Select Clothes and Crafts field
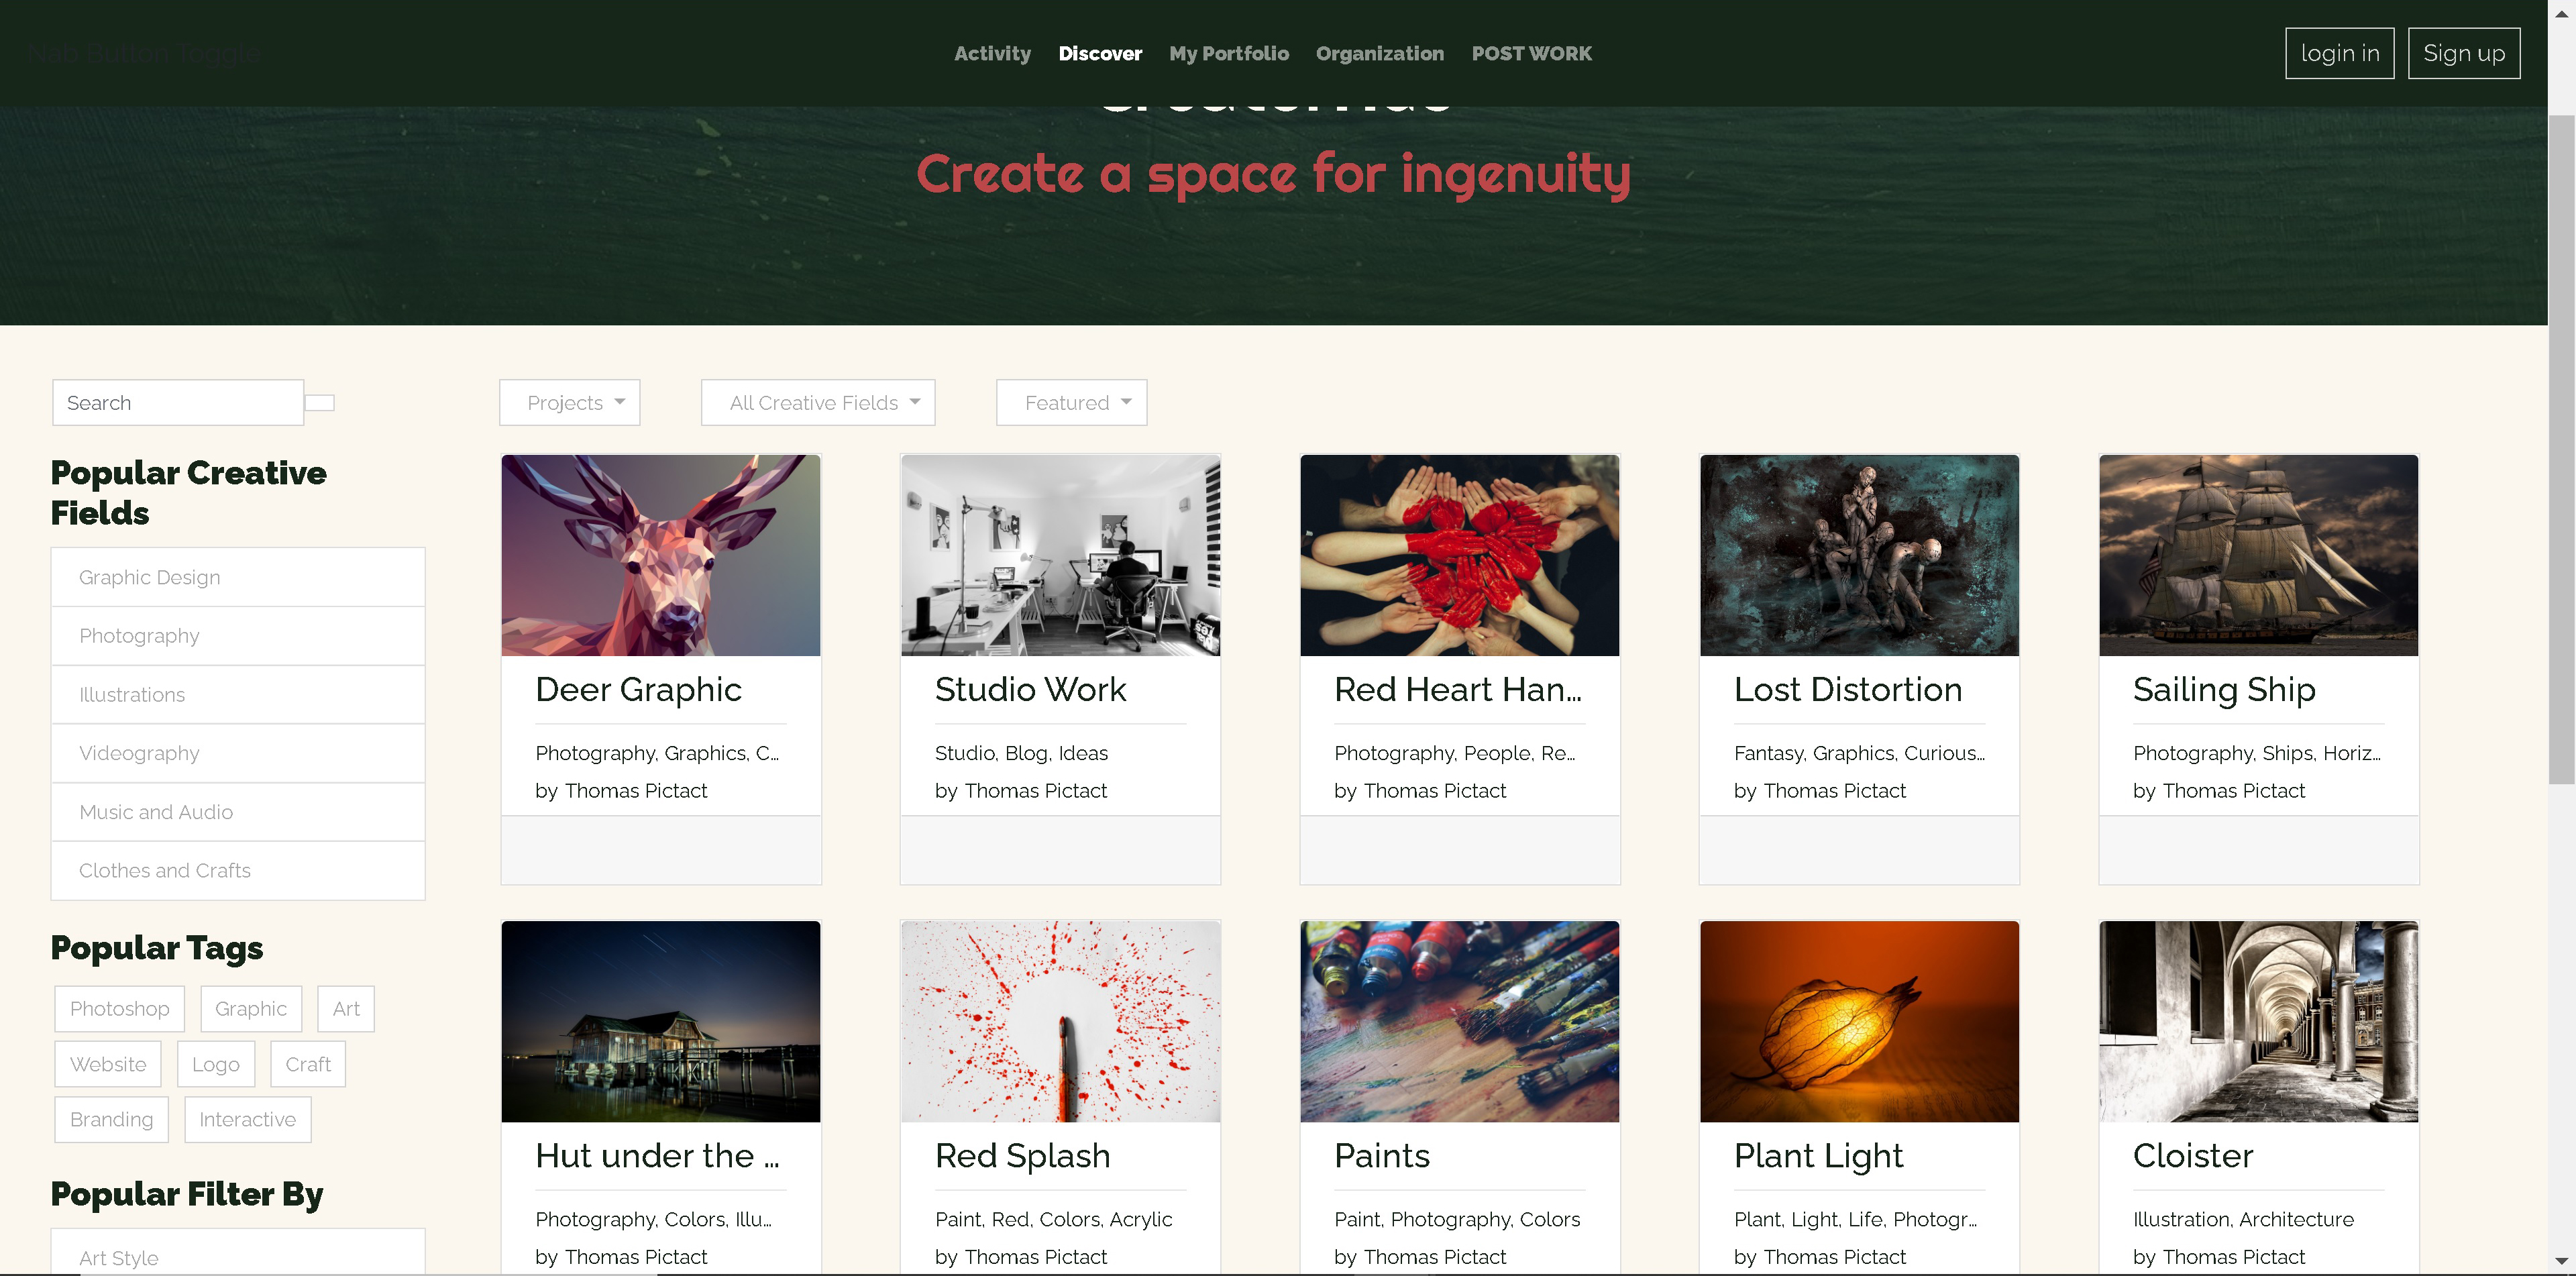The width and height of the screenshot is (2576, 1276). click(x=238, y=870)
